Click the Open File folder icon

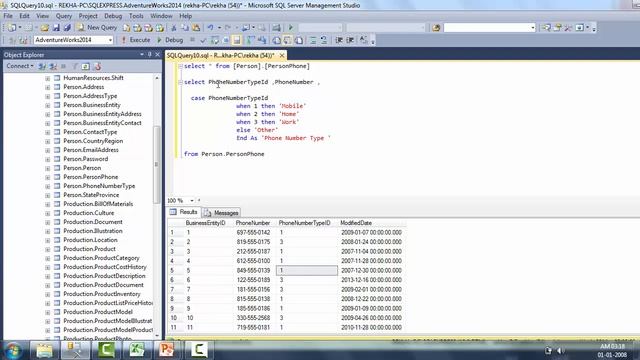click(44, 28)
